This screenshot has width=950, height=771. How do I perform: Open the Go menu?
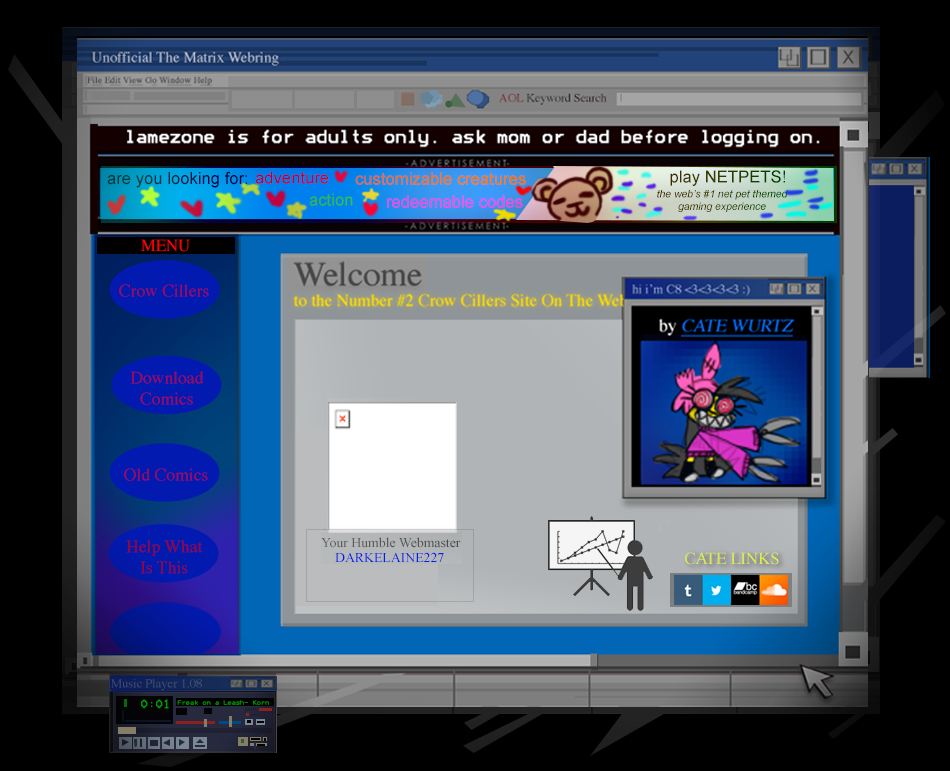click(x=150, y=80)
